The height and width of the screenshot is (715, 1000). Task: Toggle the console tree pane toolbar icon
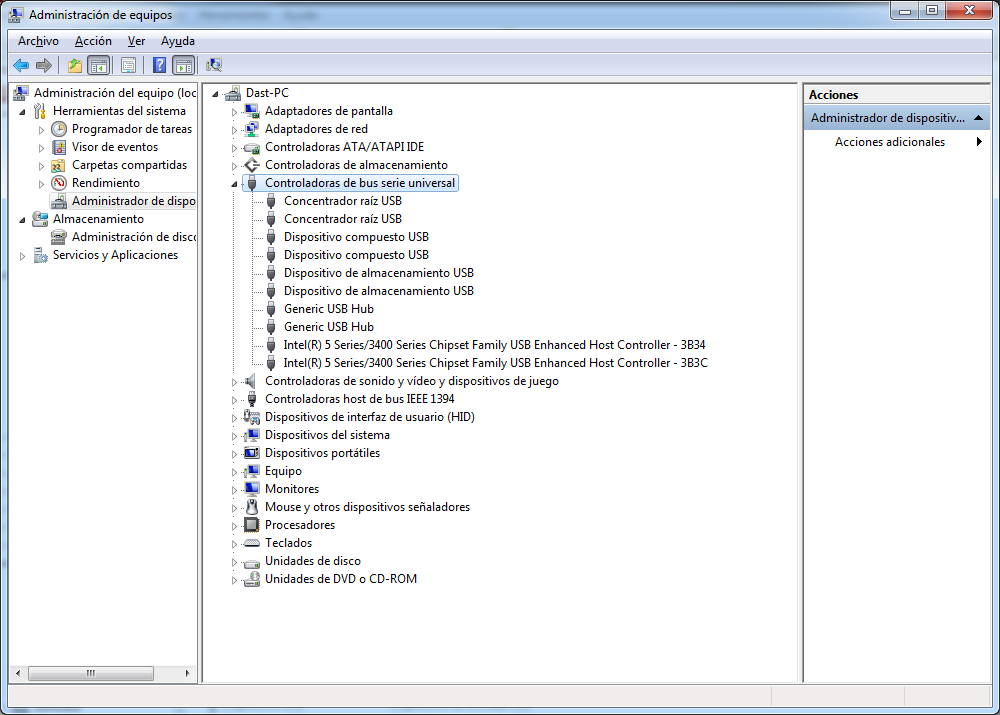[98, 65]
